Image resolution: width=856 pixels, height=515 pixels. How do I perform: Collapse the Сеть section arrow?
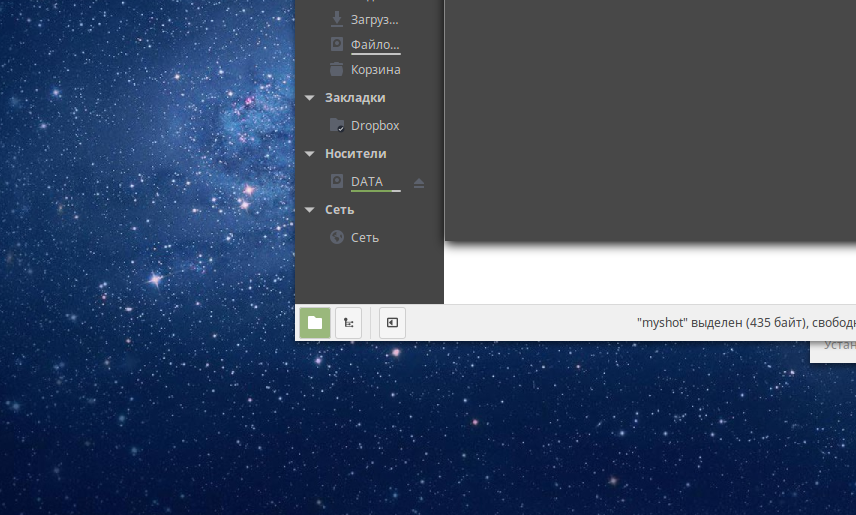tap(310, 210)
